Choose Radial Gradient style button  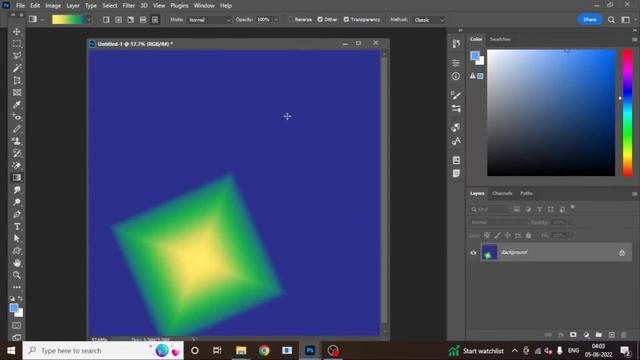tap(118, 20)
